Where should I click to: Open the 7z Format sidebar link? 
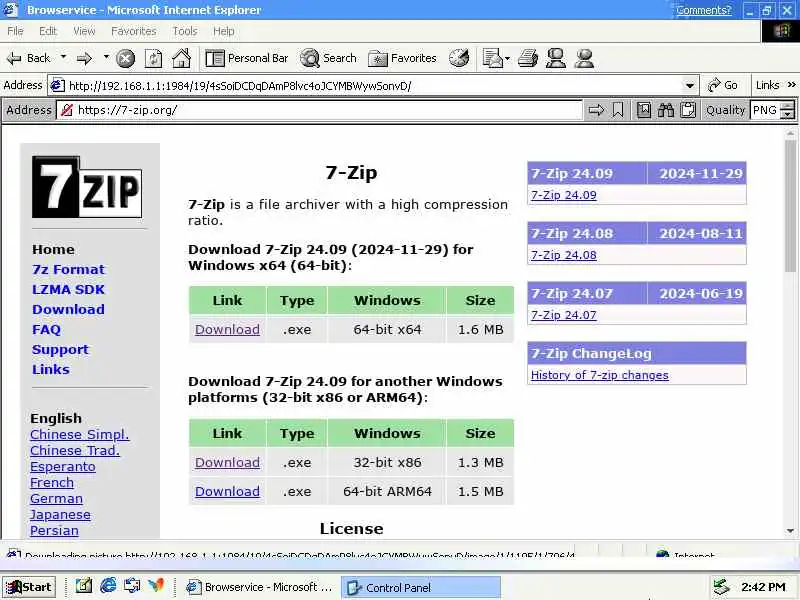68,269
